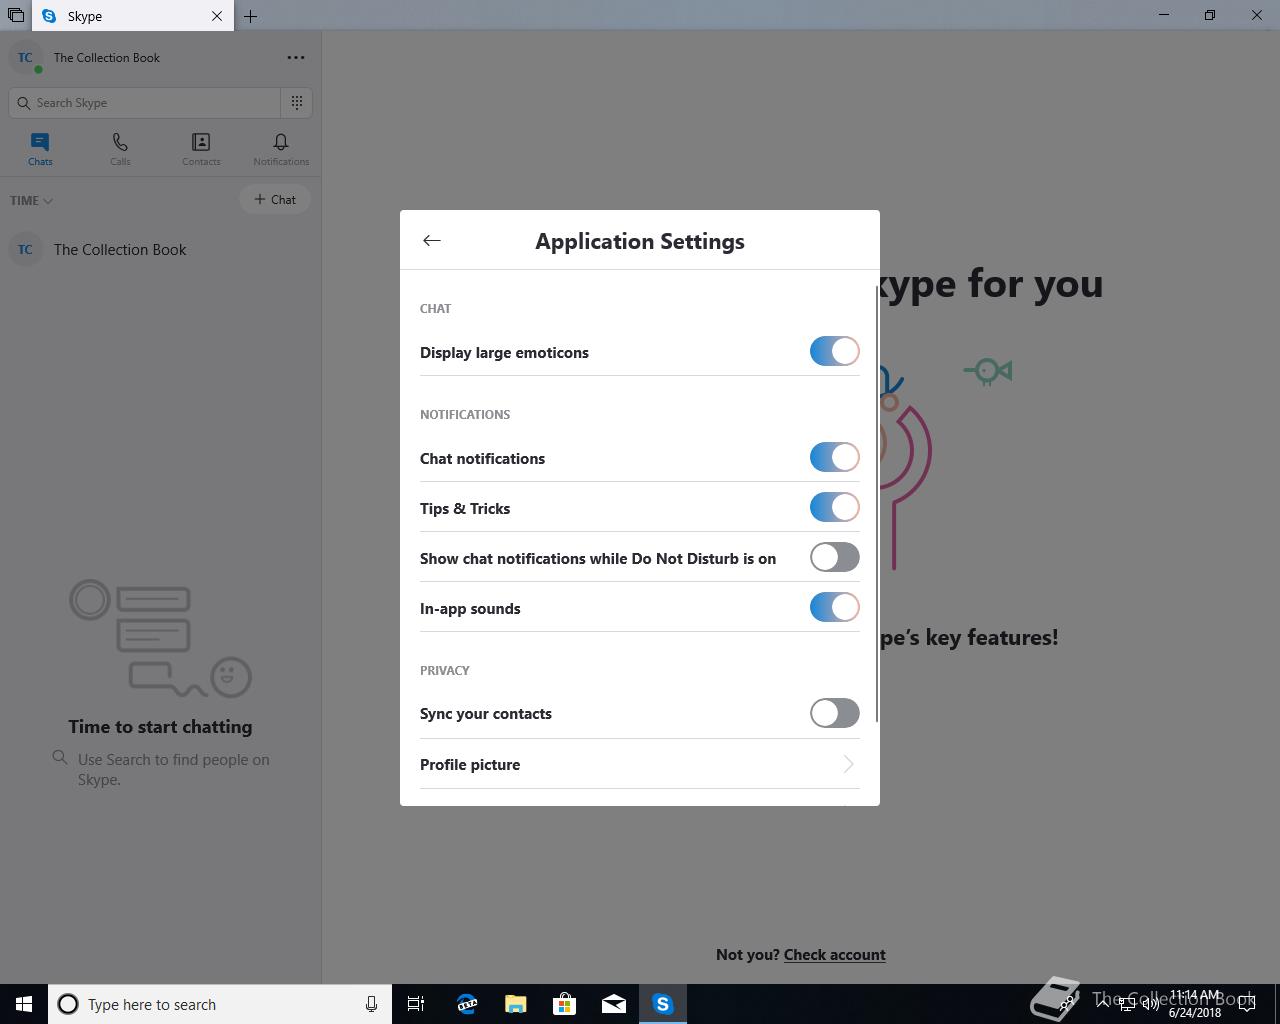This screenshot has height=1024, width=1280.
Task: Click the settings dialog scrollbar
Action: point(877,502)
